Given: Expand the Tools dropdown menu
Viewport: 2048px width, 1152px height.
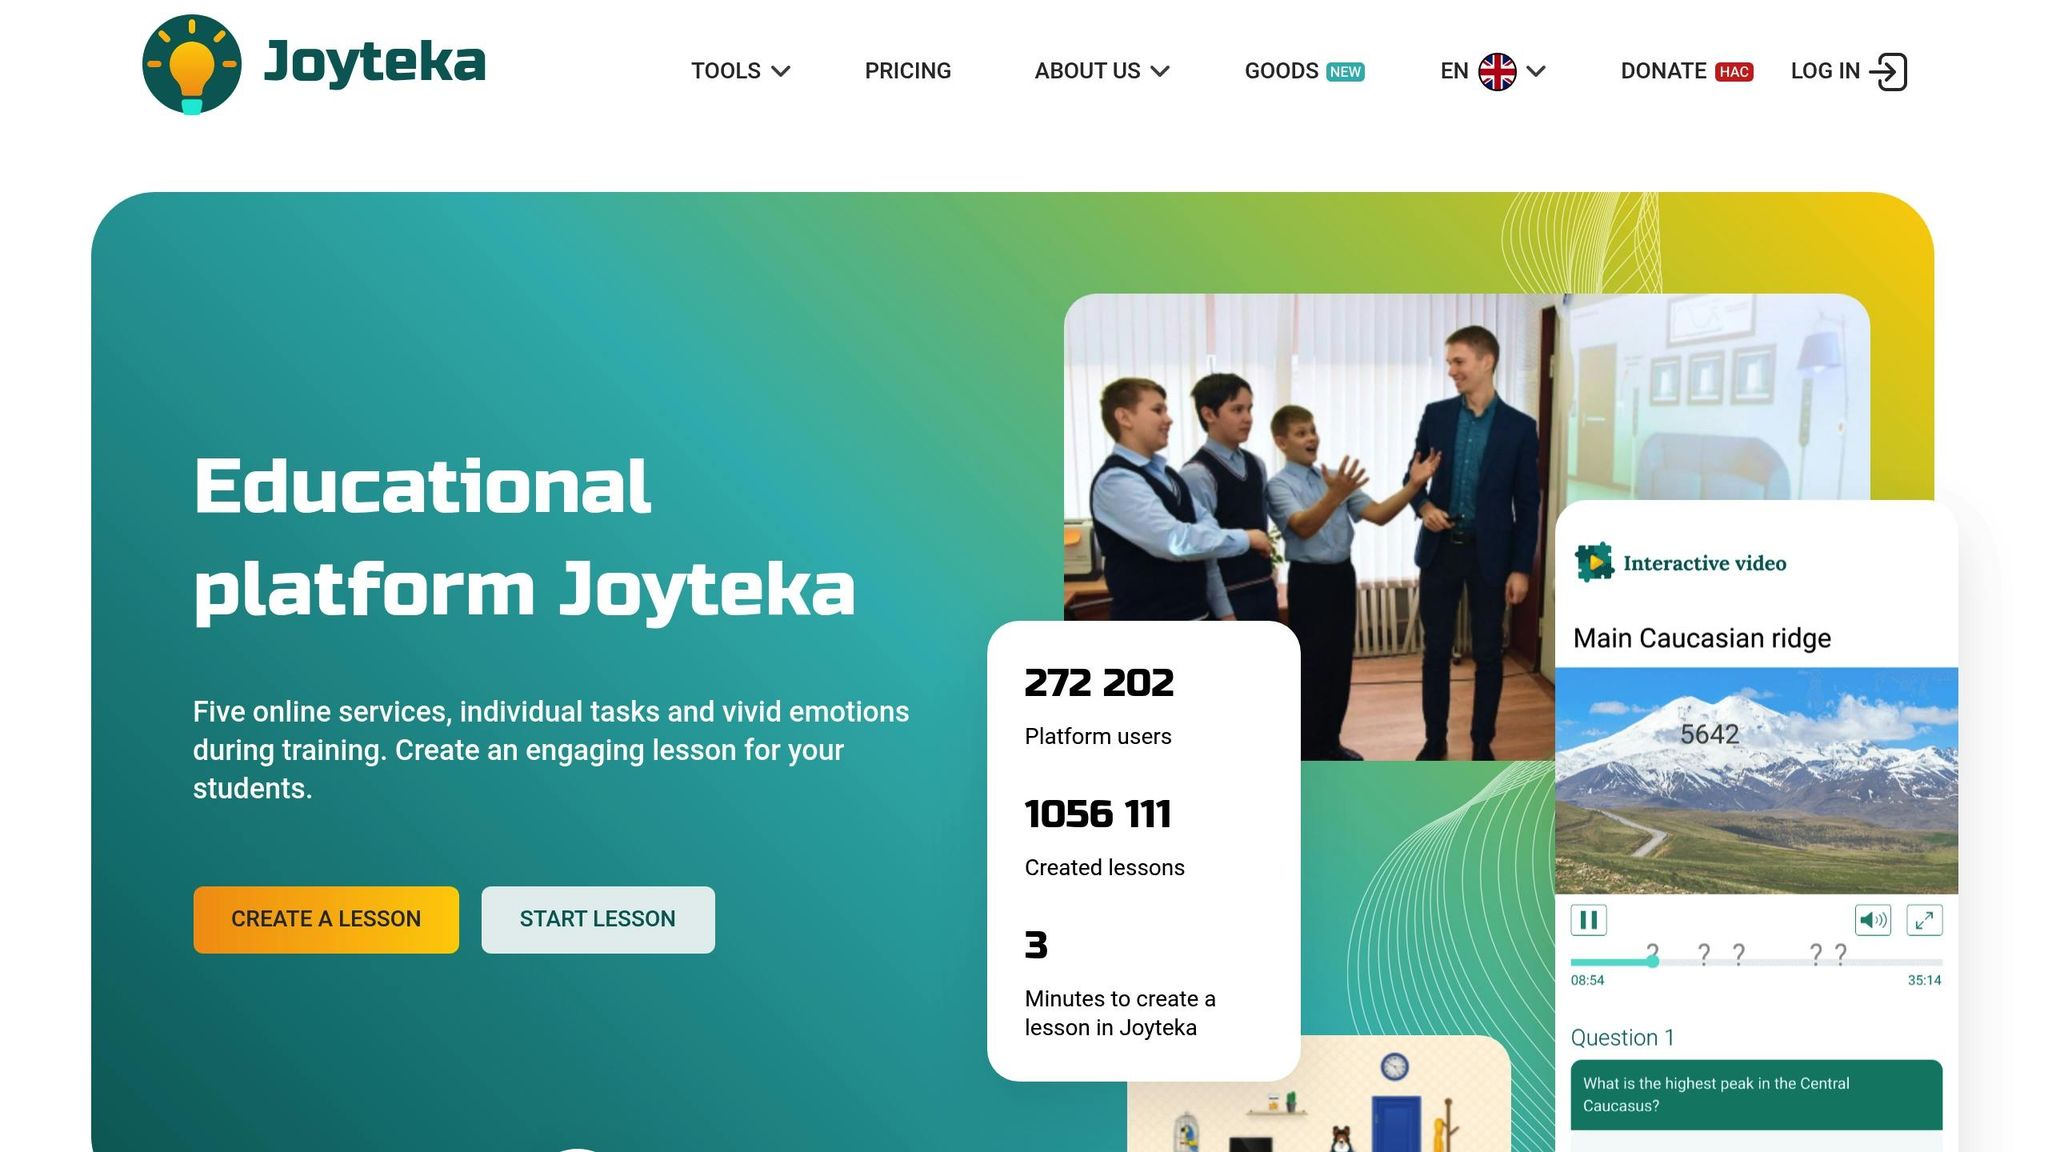Looking at the screenshot, I should [x=740, y=71].
